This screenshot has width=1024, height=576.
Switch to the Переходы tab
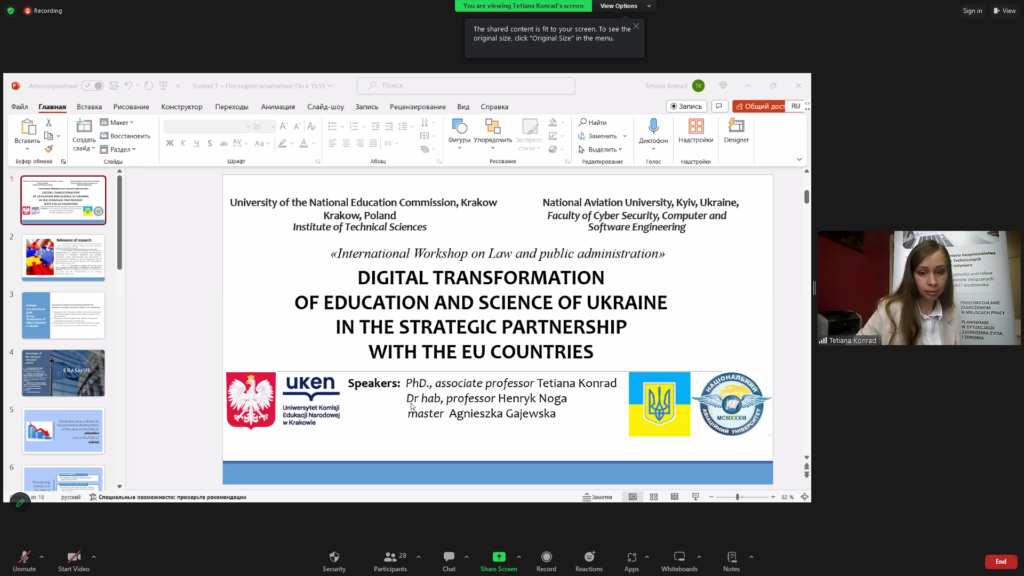coord(231,106)
